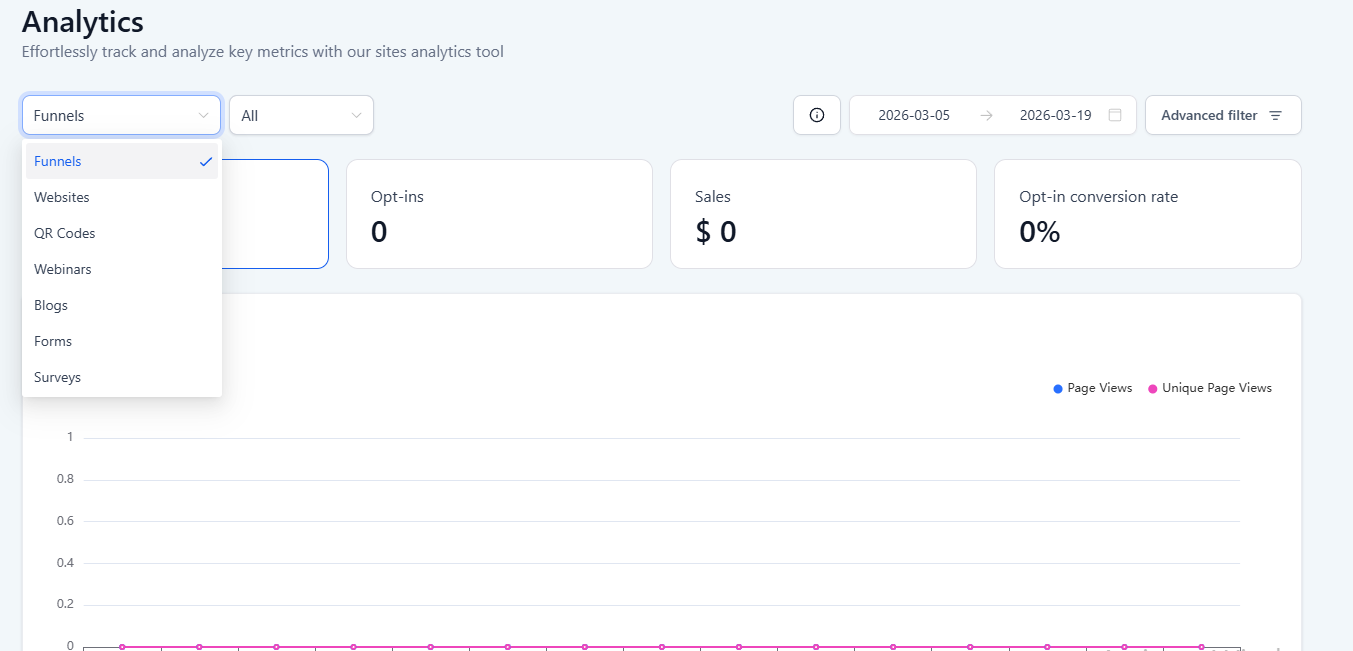Collapse the Funnels dropdown selector
1353x651 pixels.
pos(121,115)
